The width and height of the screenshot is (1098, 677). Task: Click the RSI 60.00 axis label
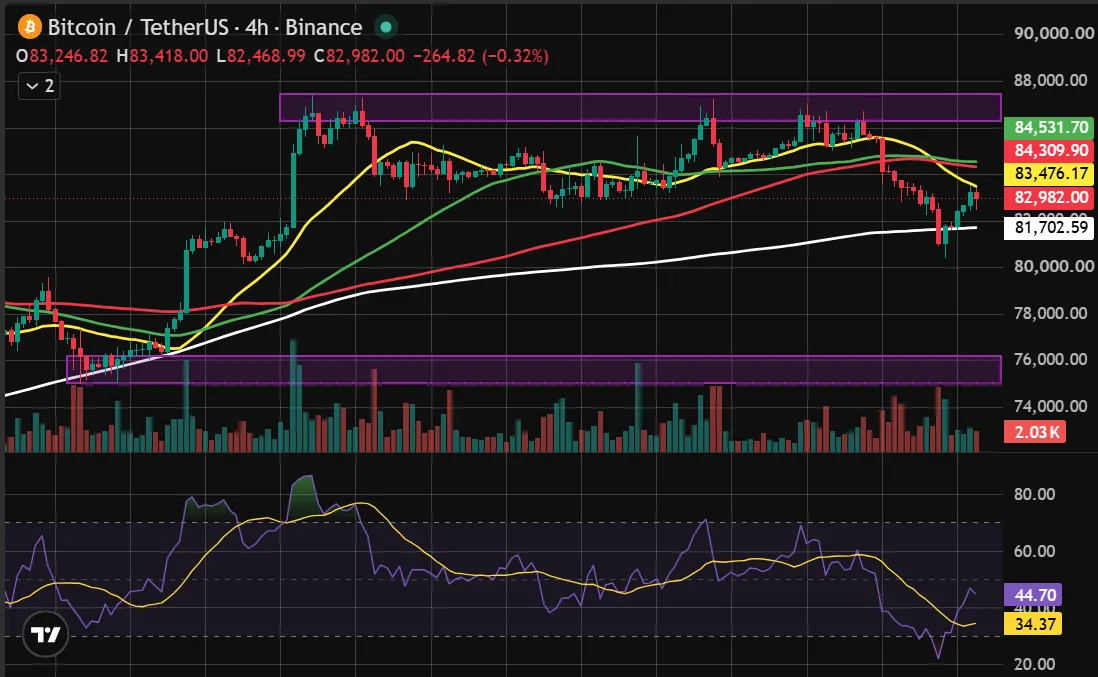pyautogui.click(x=1034, y=551)
